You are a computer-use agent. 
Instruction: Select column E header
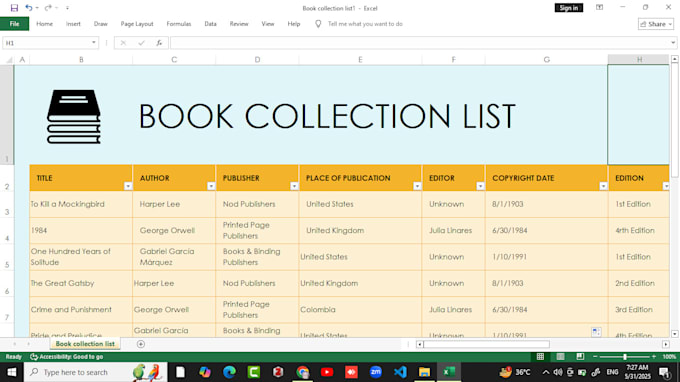(x=360, y=59)
